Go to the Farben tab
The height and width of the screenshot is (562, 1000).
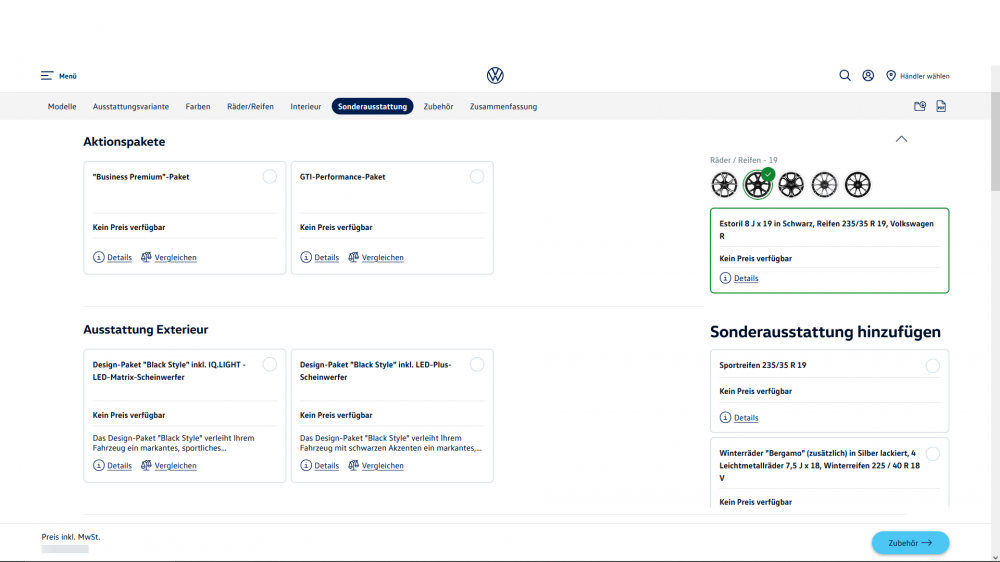(198, 107)
